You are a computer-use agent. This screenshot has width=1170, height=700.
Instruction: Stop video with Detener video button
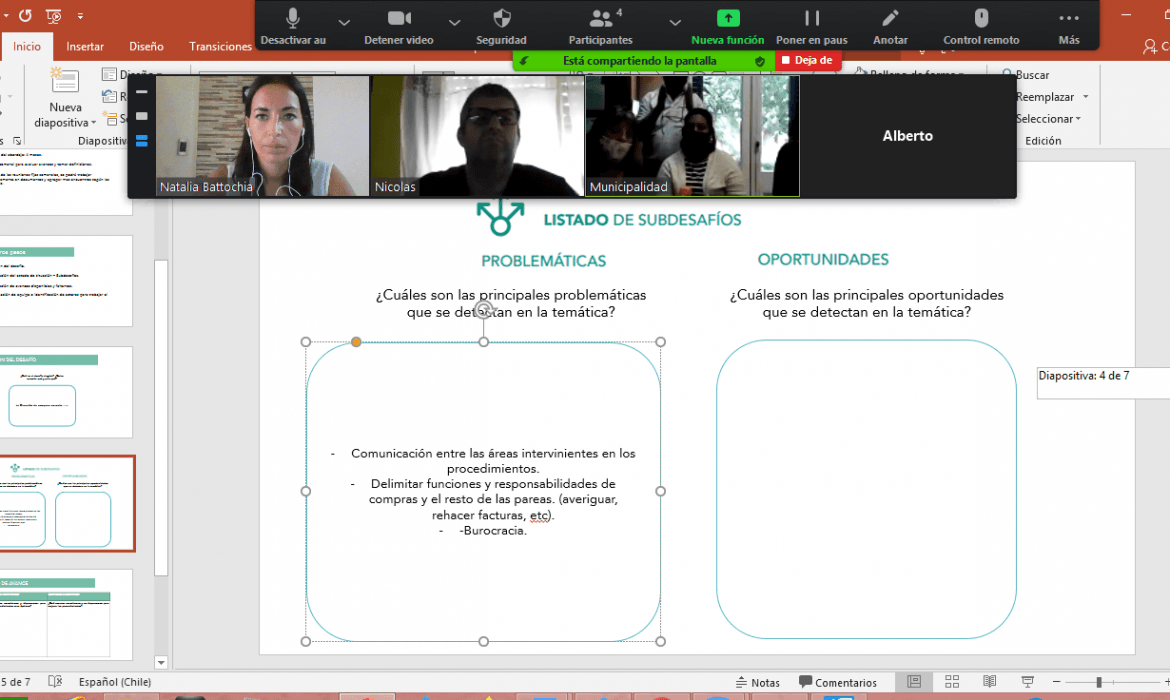[x=399, y=19]
